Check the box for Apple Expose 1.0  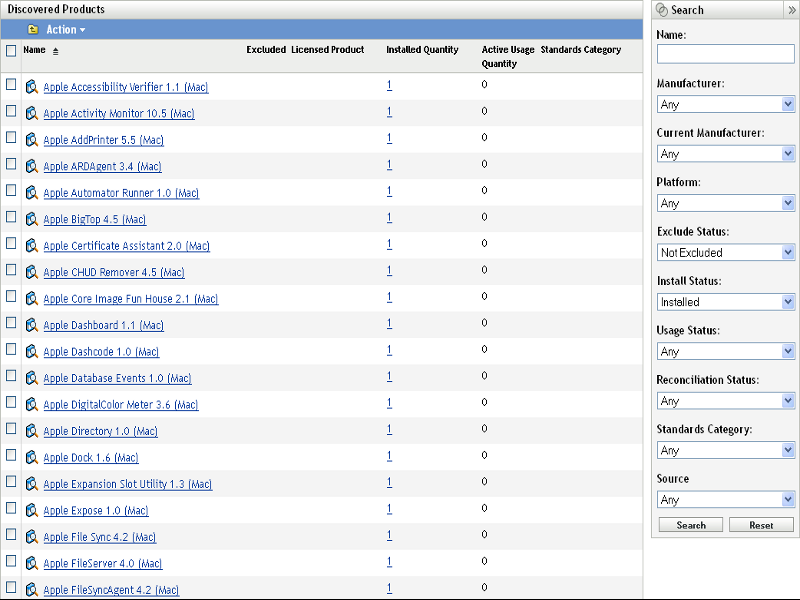11,508
